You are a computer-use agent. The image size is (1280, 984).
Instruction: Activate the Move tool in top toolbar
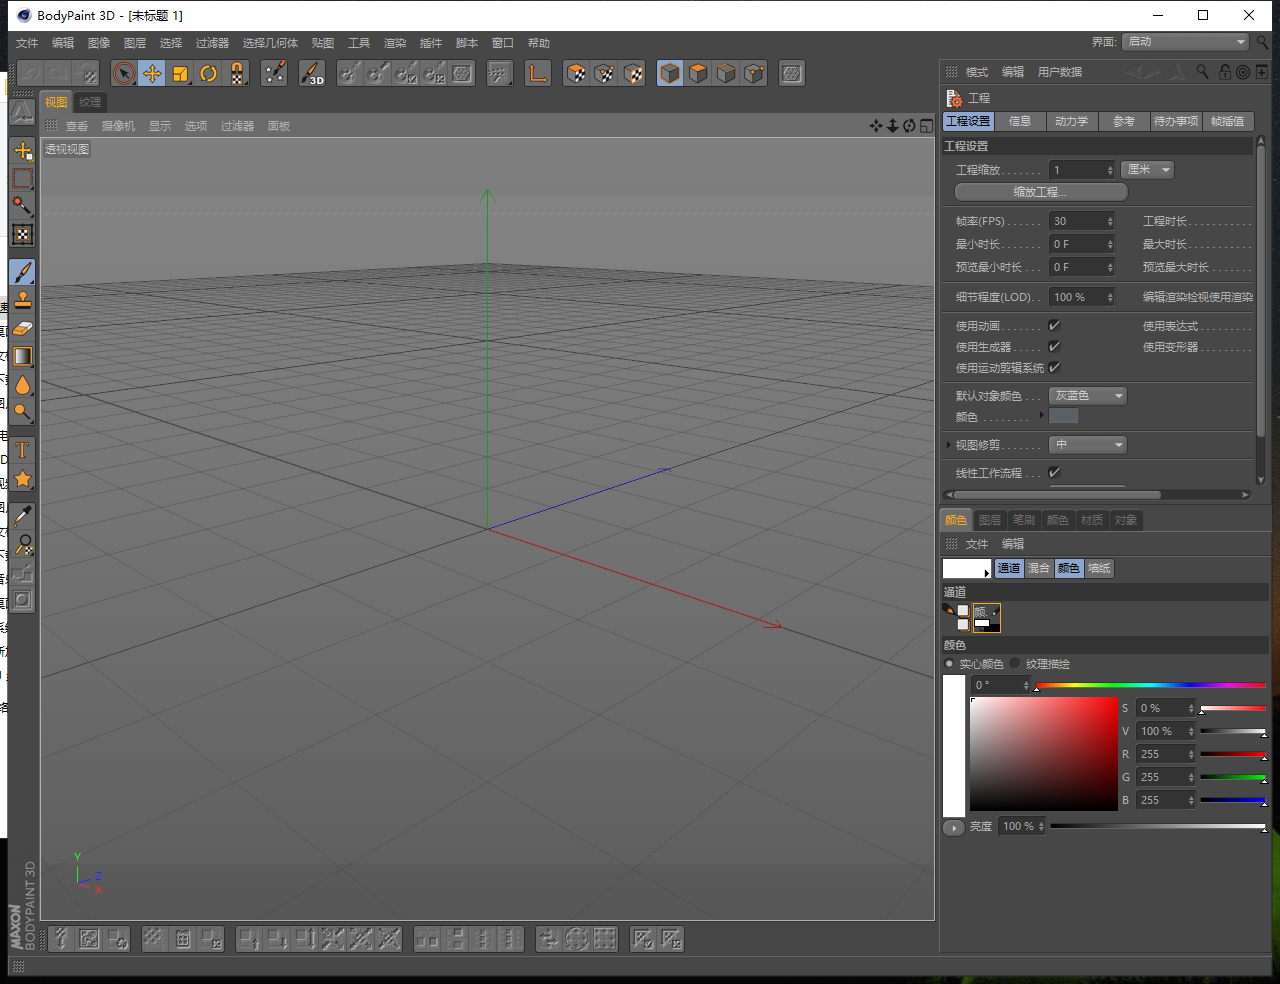pyautogui.click(x=152, y=73)
